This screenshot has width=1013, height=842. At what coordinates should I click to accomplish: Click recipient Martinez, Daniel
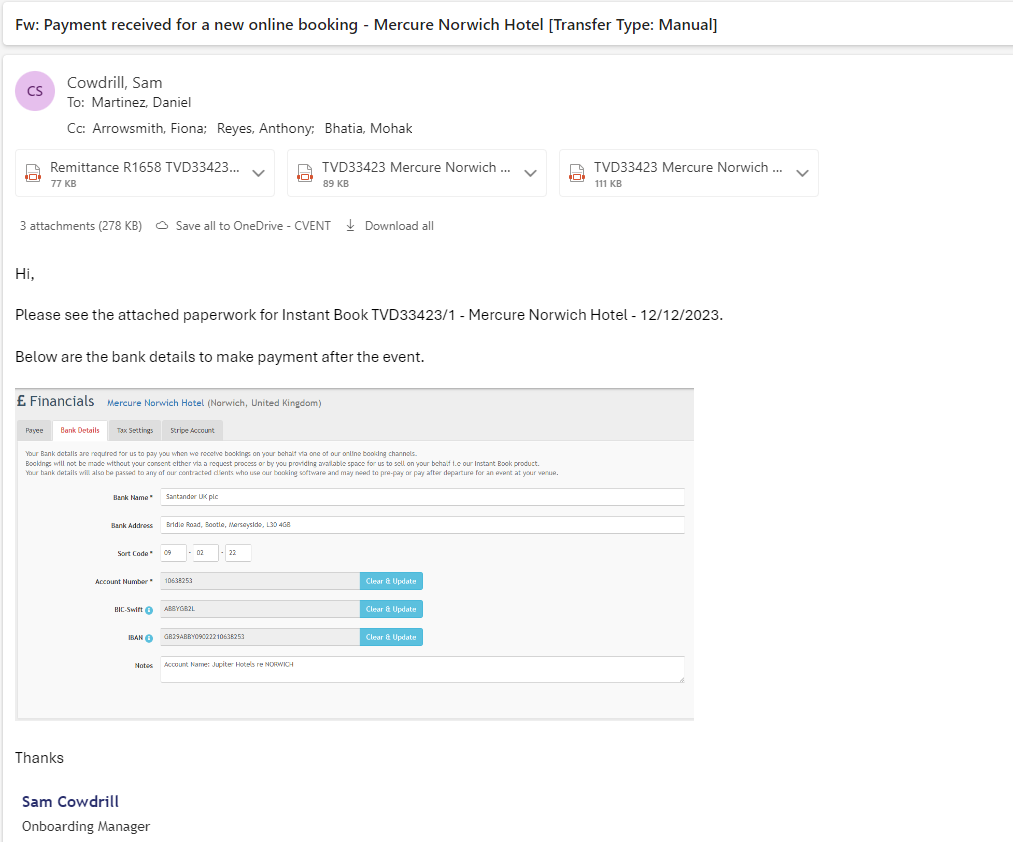tap(141, 102)
